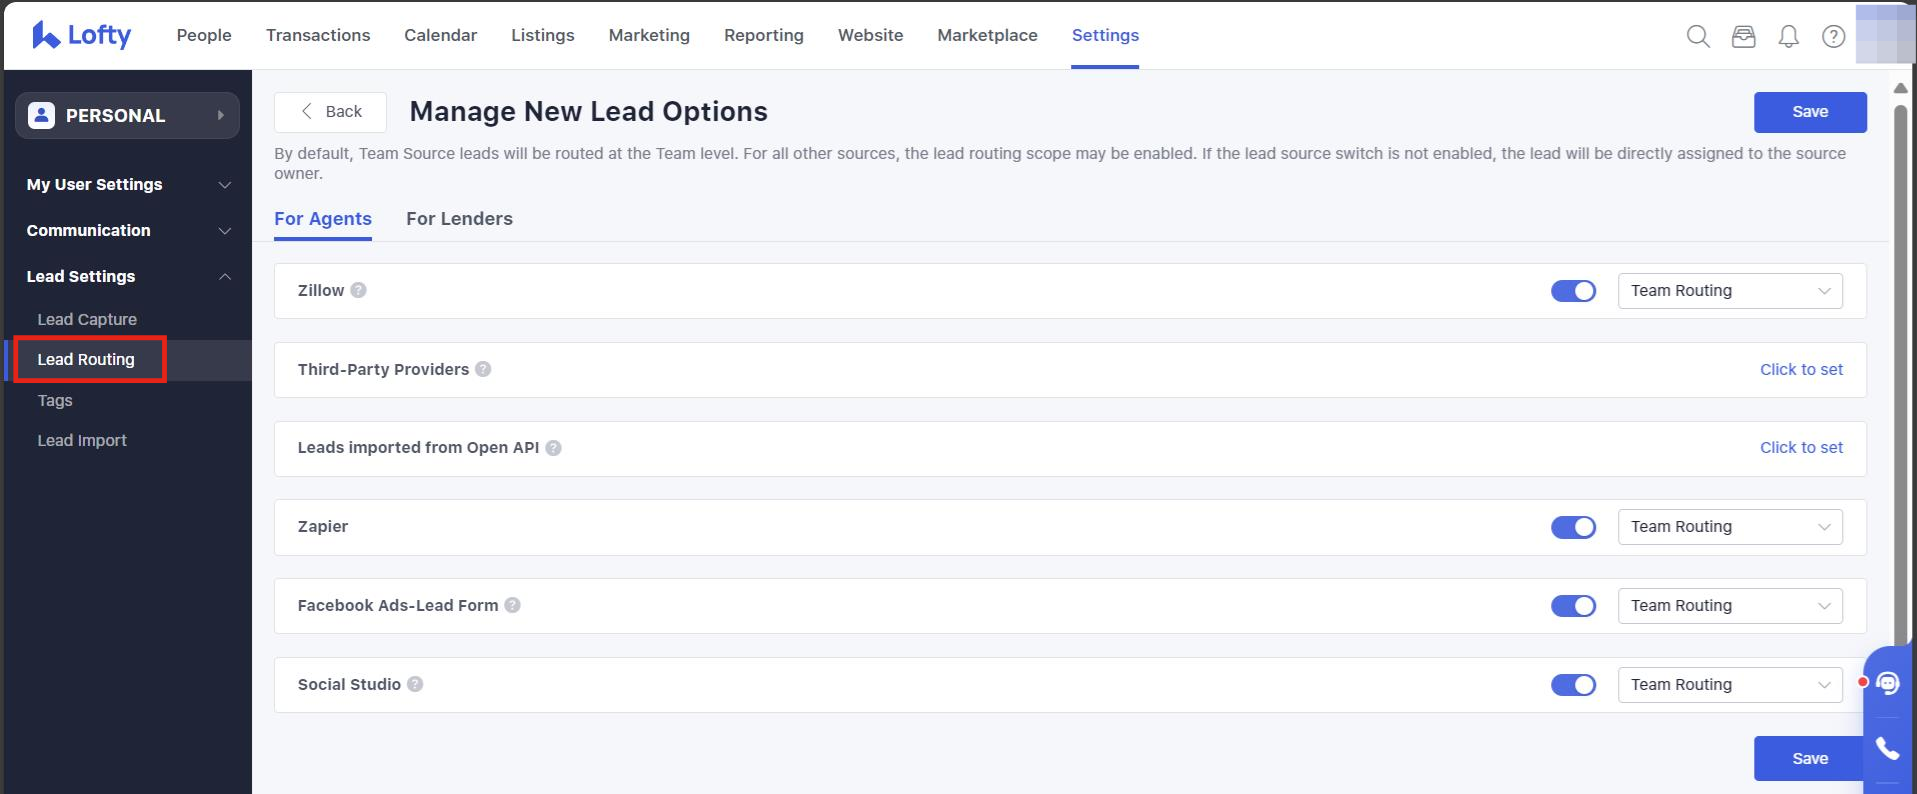Open the chat assistant bubble icon
The height and width of the screenshot is (794, 1917).
click(x=1887, y=683)
